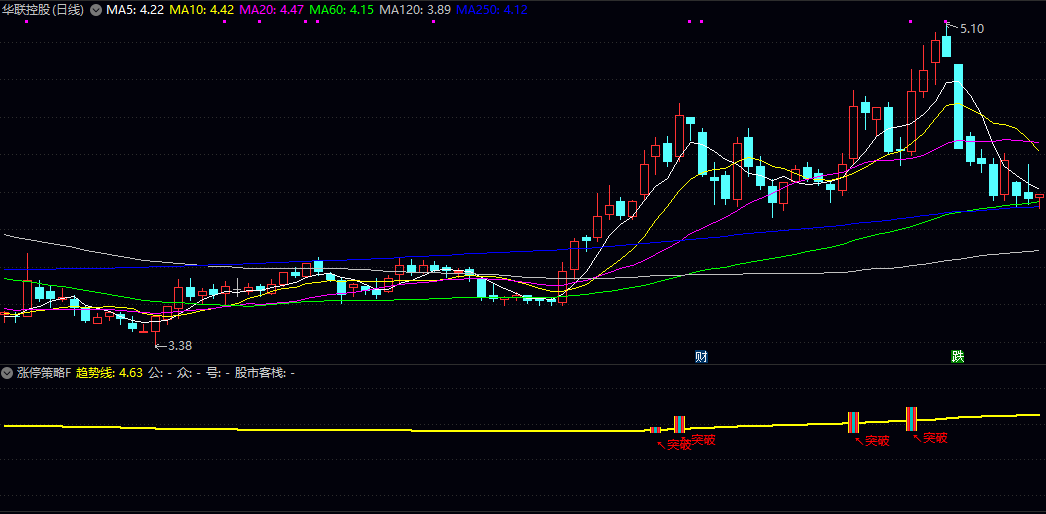Click the smallest striped signal bar on trend line
Image resolution: width=1046 pixels, height=514 pixels.
655,430
